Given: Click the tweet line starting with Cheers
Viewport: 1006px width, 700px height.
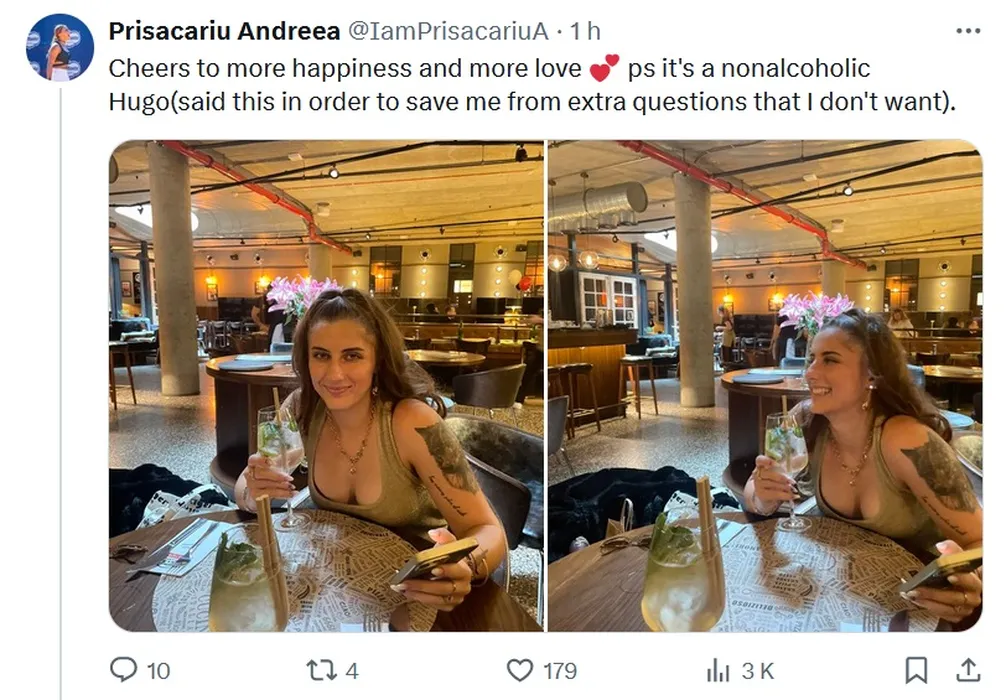Looking at the screenshot, I should 345,68.
